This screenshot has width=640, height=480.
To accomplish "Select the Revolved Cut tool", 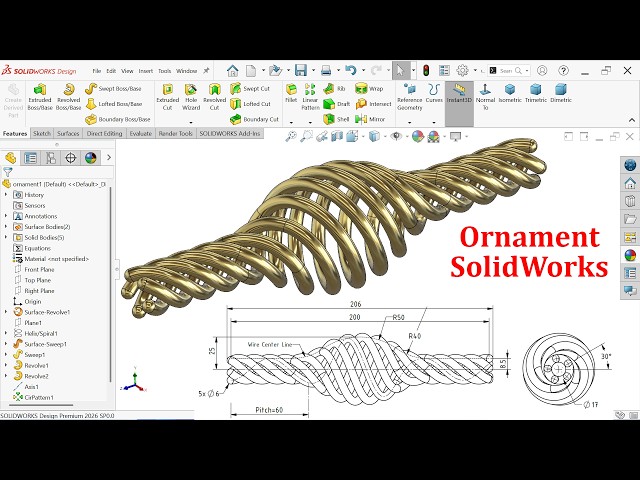I will (x=214, y=97).
